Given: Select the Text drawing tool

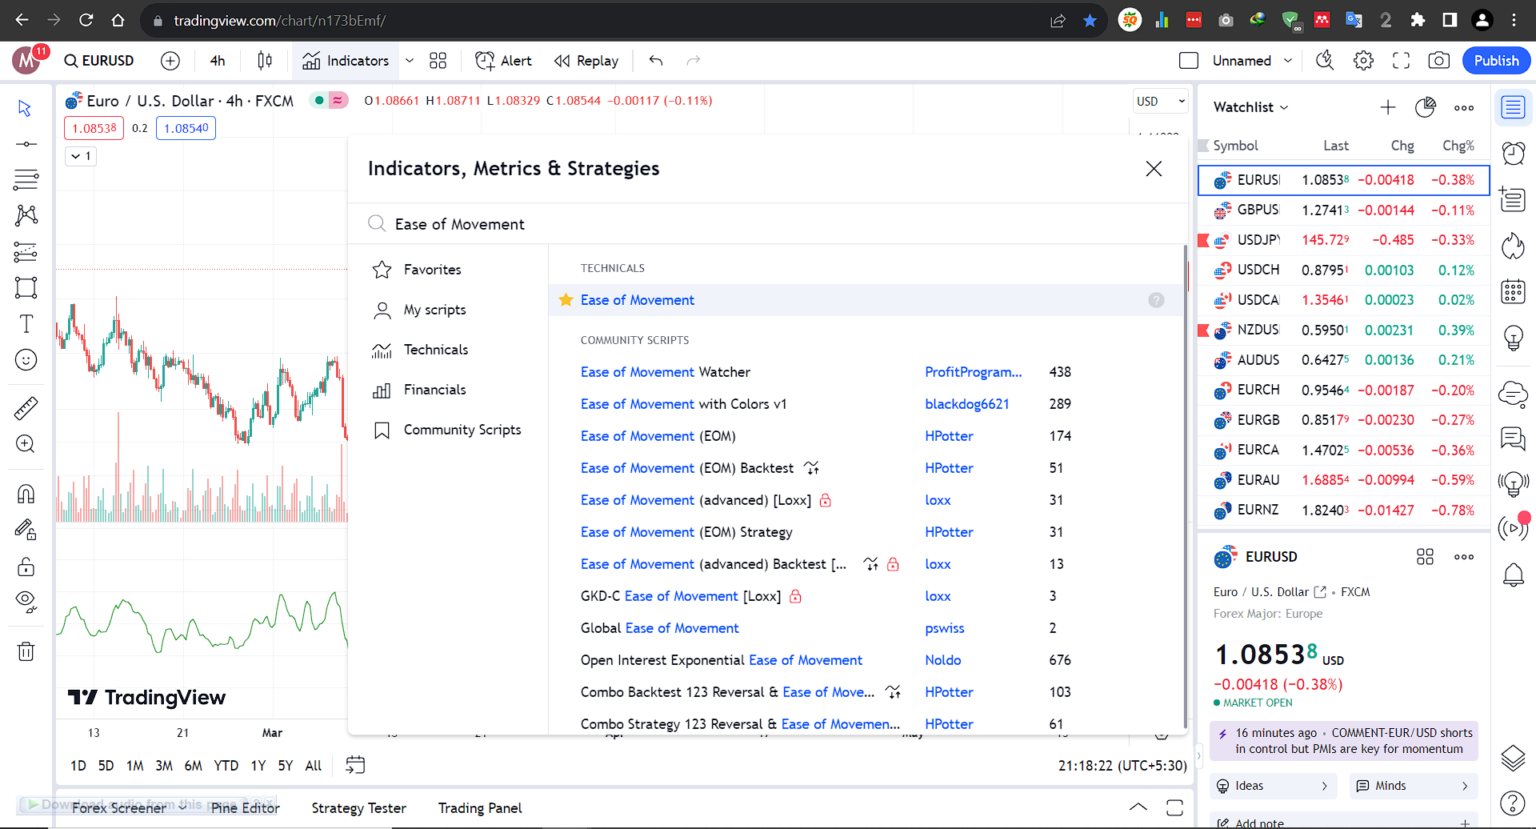Looking at the screenshot, I should pos(26,324).
